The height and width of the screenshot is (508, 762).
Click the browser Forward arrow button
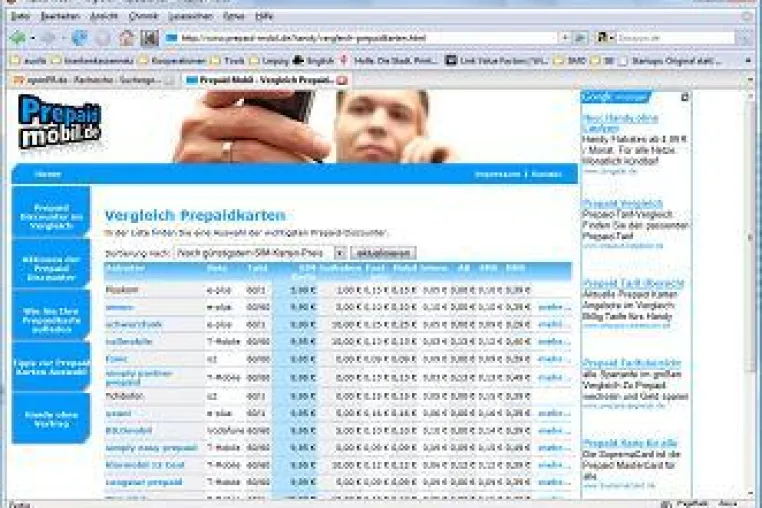49,37
